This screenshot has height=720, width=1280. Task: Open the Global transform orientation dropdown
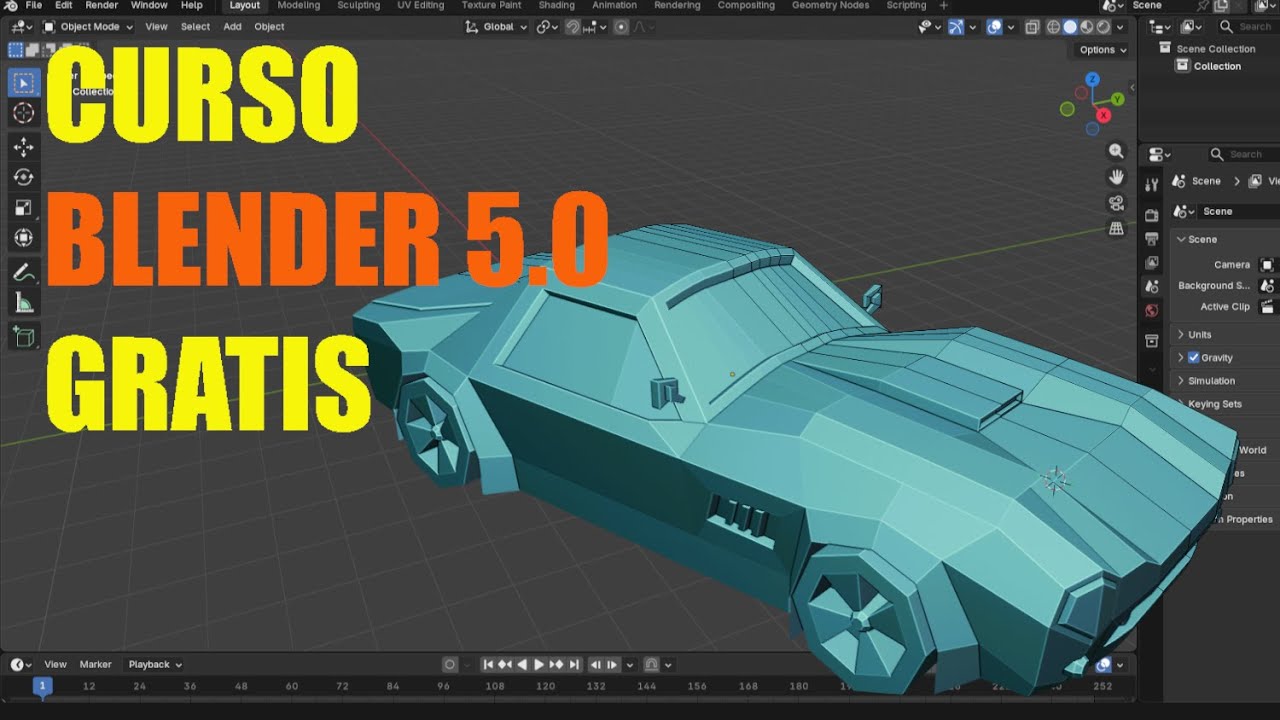tap(497, 27)
